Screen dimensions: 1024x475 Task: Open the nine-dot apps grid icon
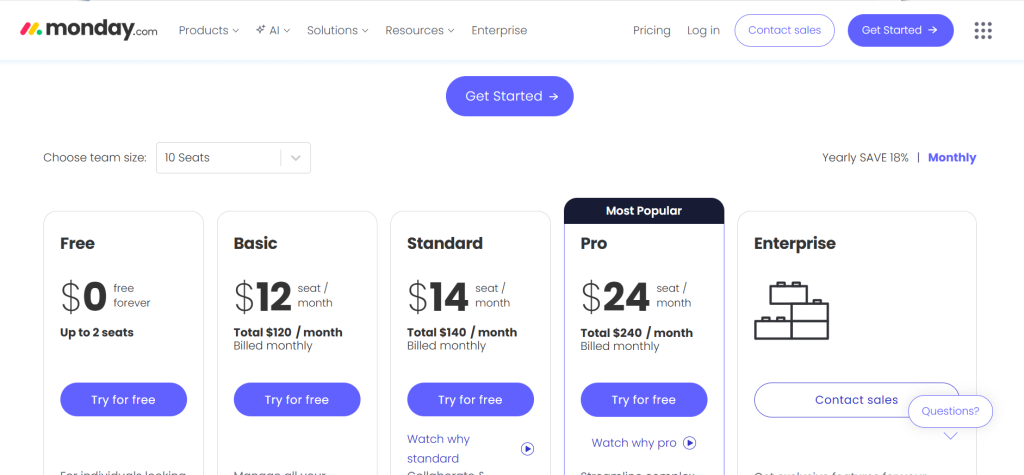point(983,30)
